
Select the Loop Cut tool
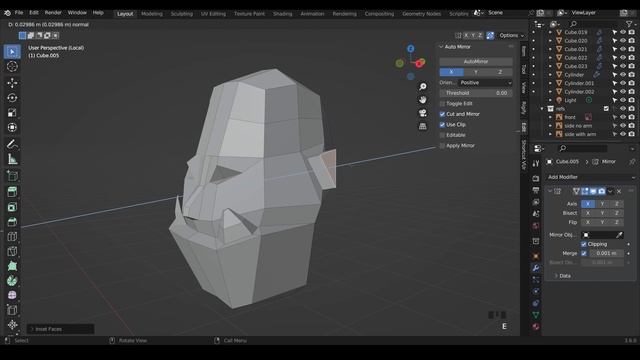pos(12,236)
